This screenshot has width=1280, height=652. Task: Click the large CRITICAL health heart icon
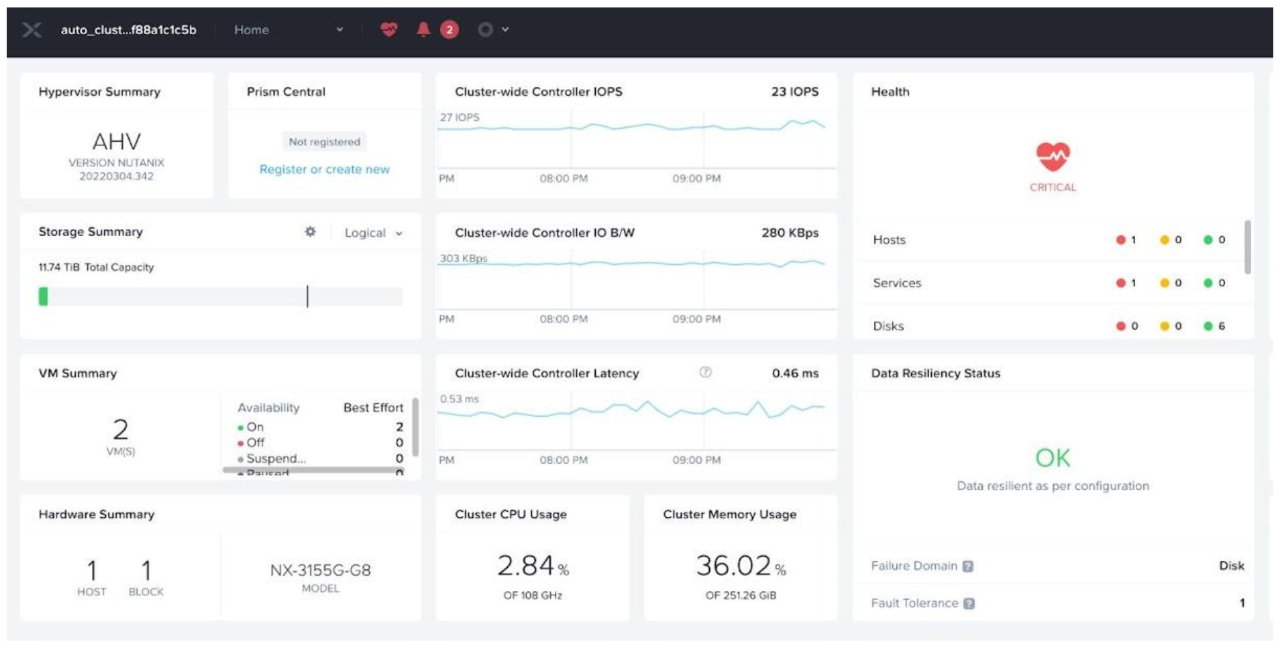1052,156
